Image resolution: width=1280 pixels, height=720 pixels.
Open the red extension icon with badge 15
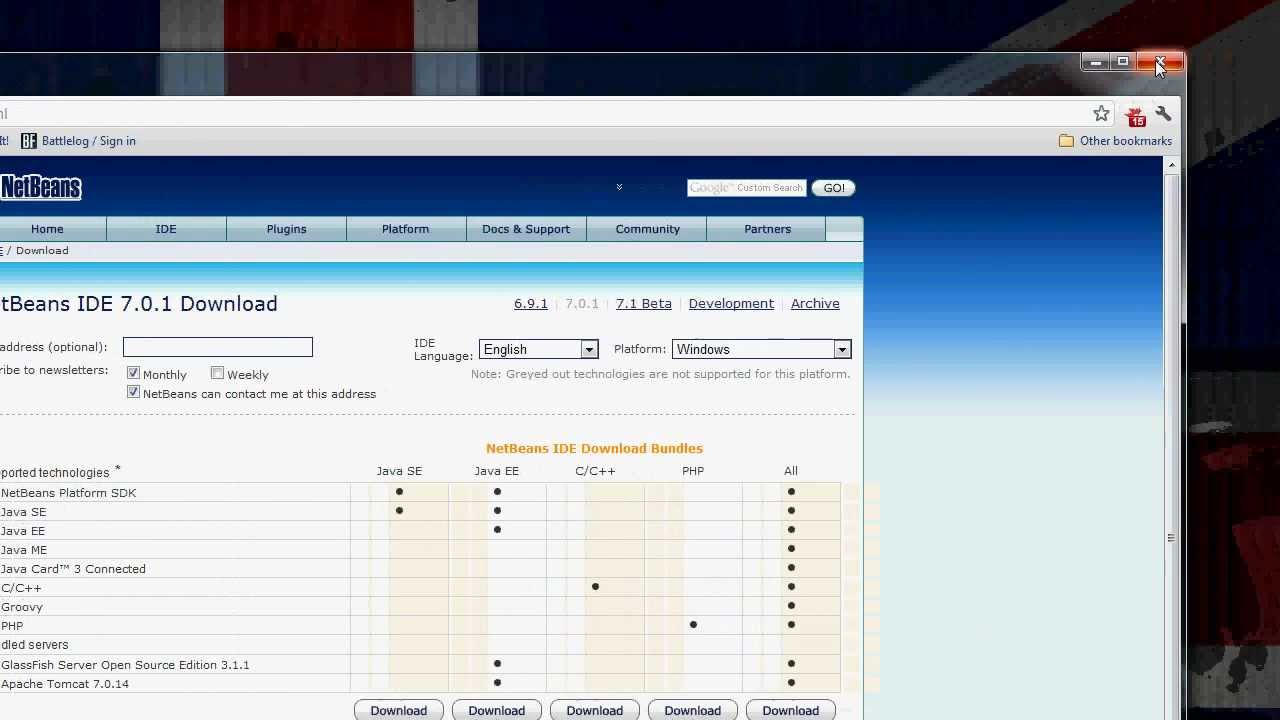[x=1135, y=116]
